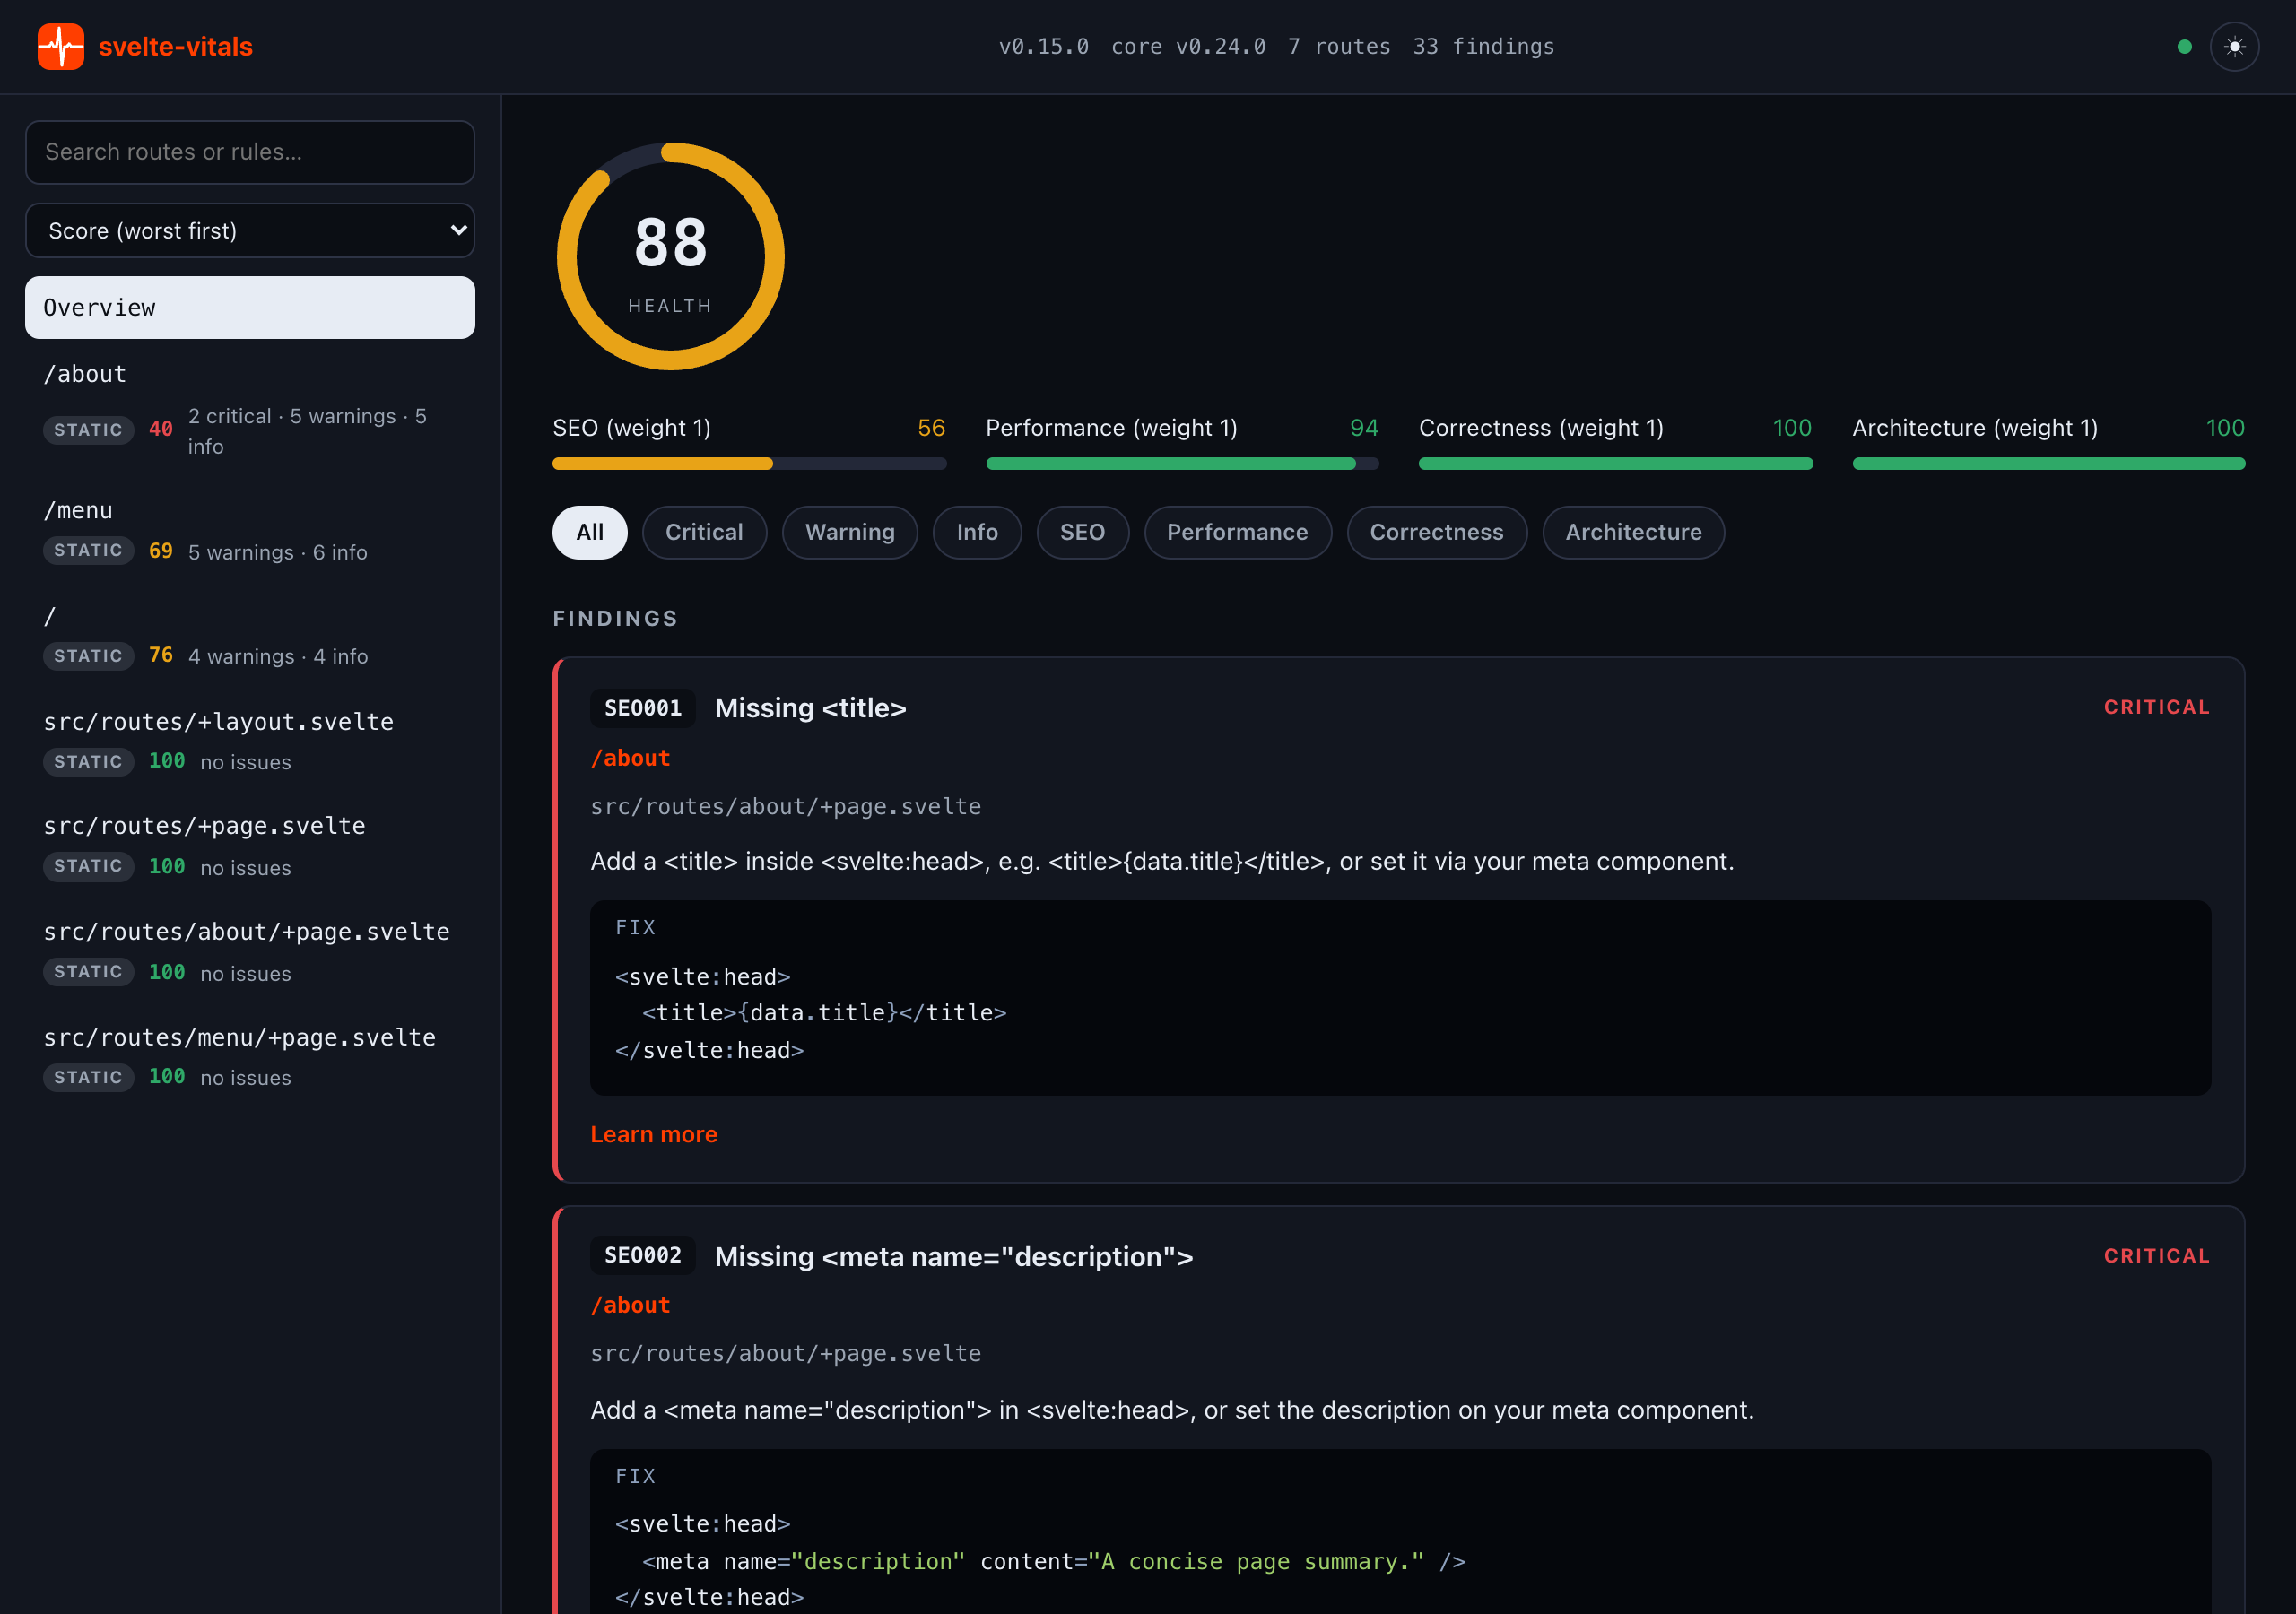
Task: Open the /about route in the sidebar
Action: [x=250, y=408]
